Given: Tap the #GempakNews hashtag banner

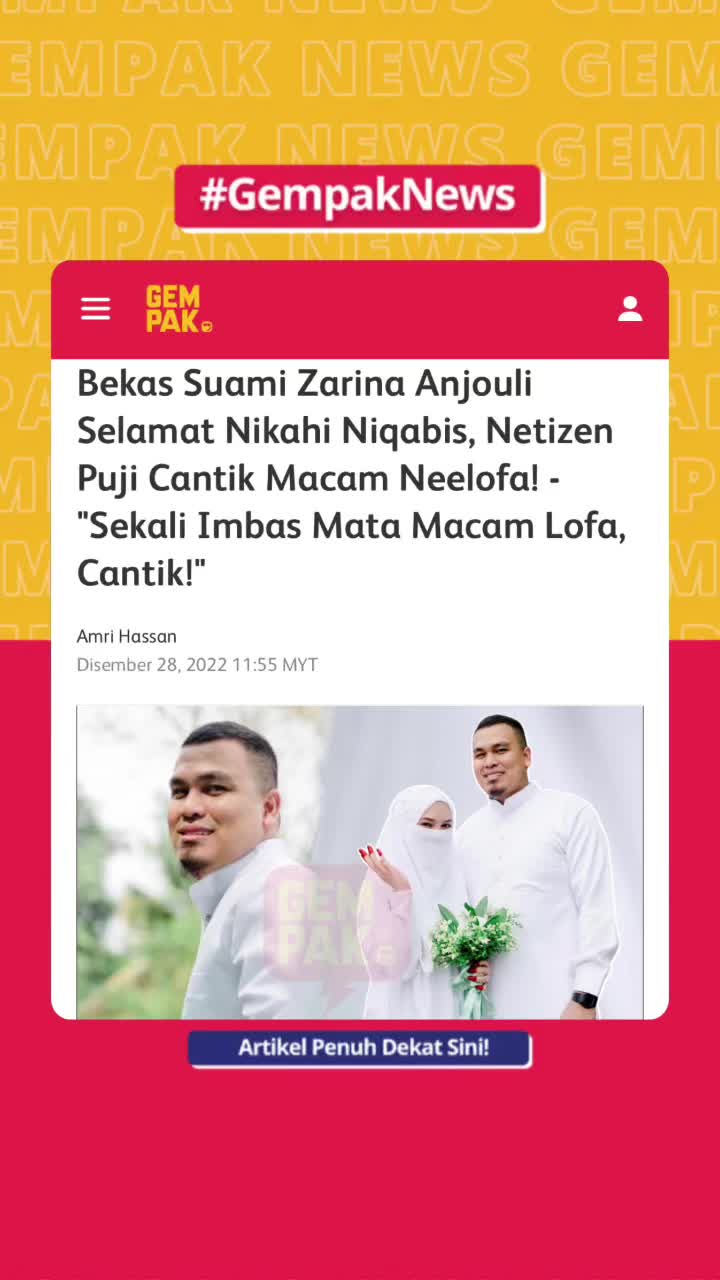Looking at the screenshot, I should [359, 197].
